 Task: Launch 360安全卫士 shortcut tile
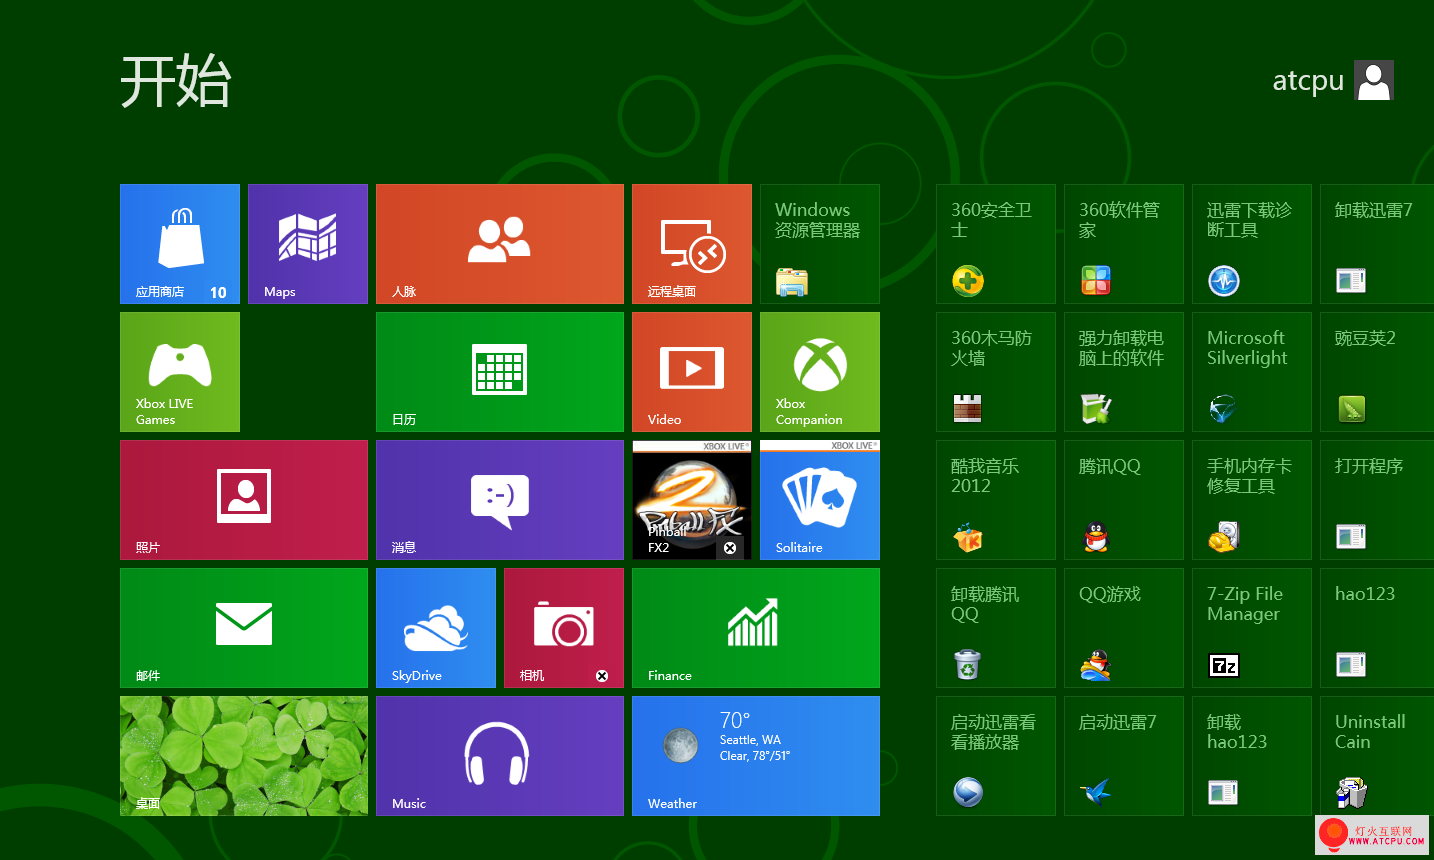(x=995, y=243)
